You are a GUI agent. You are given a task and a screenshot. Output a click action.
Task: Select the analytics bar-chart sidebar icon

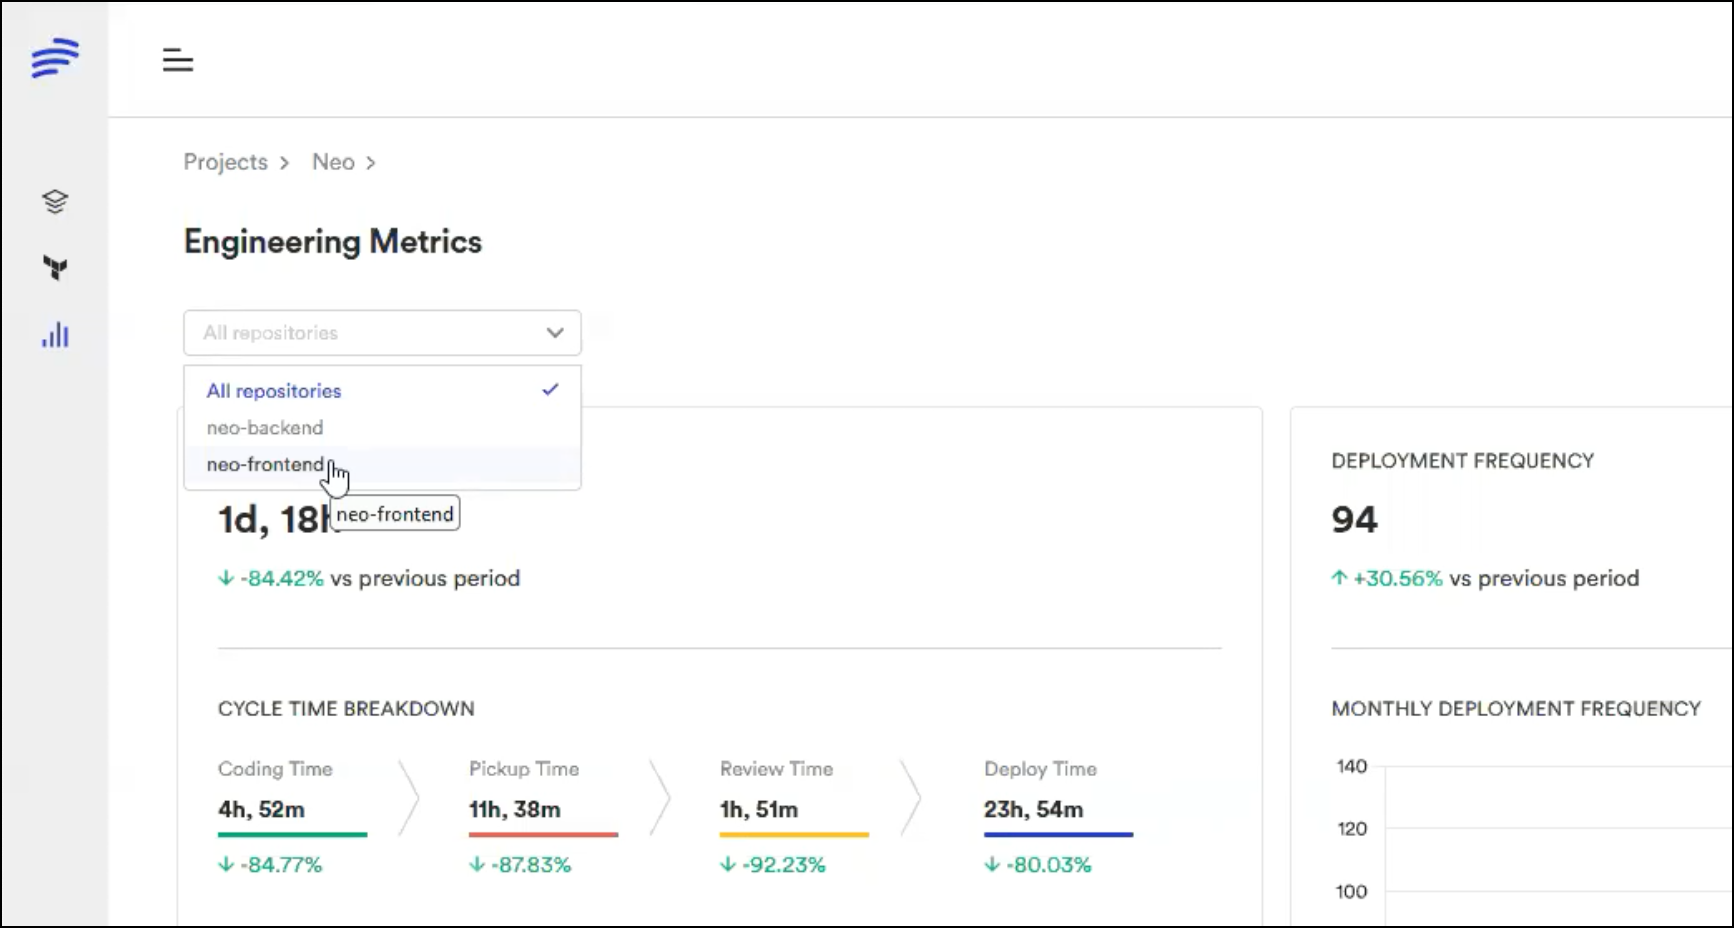[x=55, y=336]
